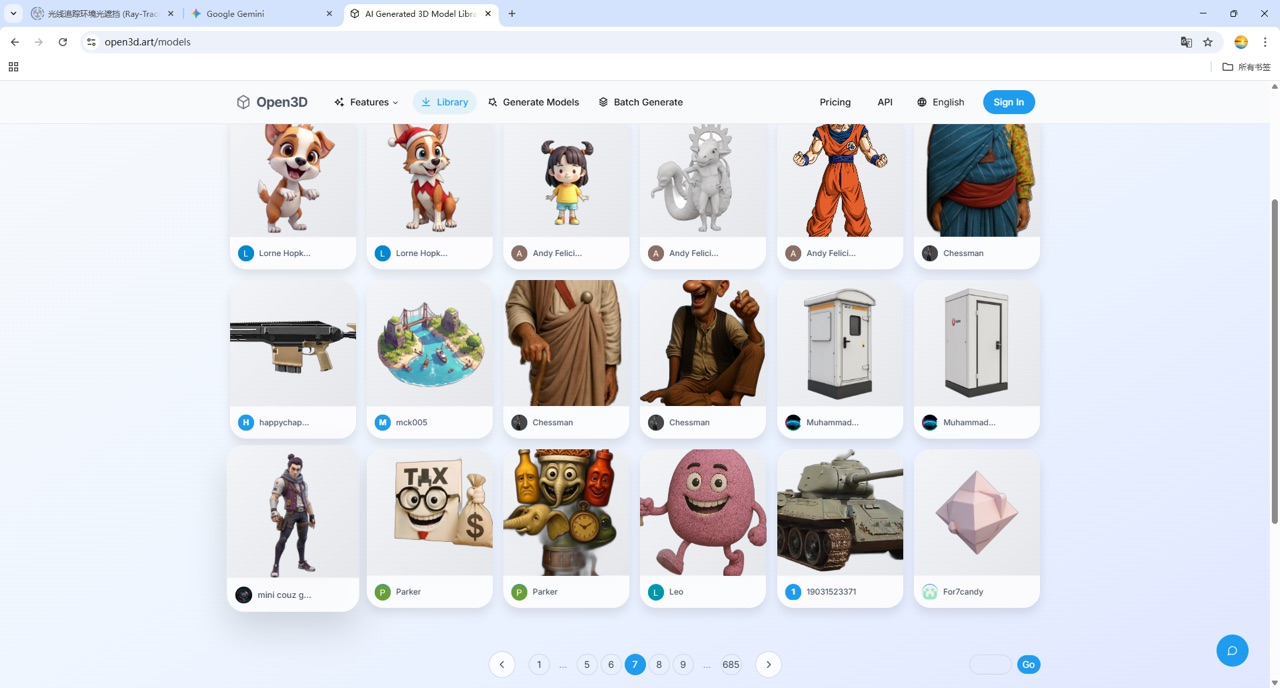Click the Go button
The image size is (1280, 688).
pos(1028,664)
